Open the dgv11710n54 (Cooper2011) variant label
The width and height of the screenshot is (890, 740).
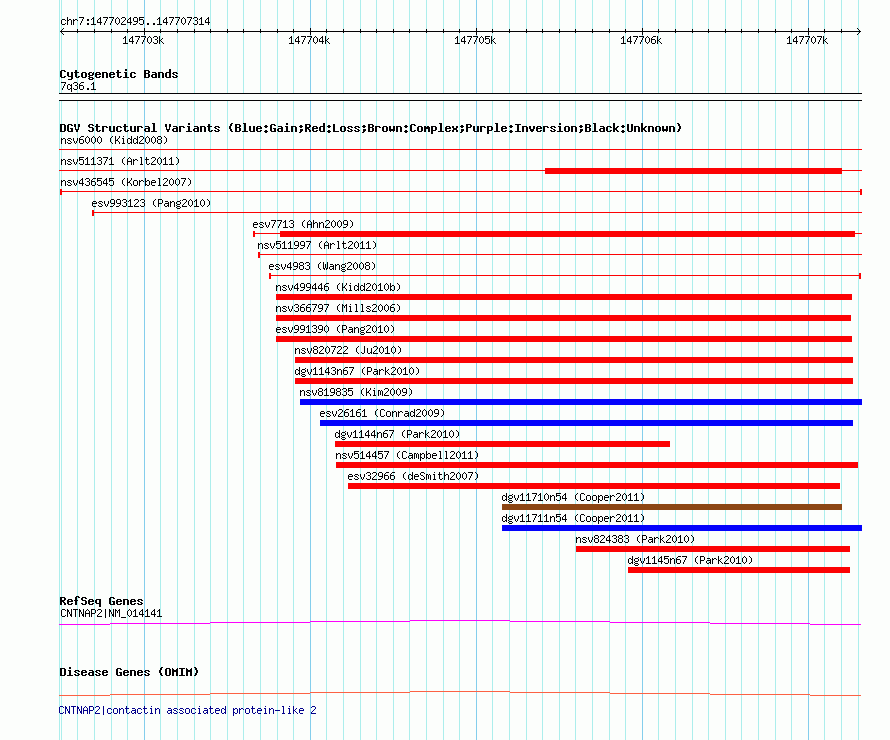(x=573, y=497)
